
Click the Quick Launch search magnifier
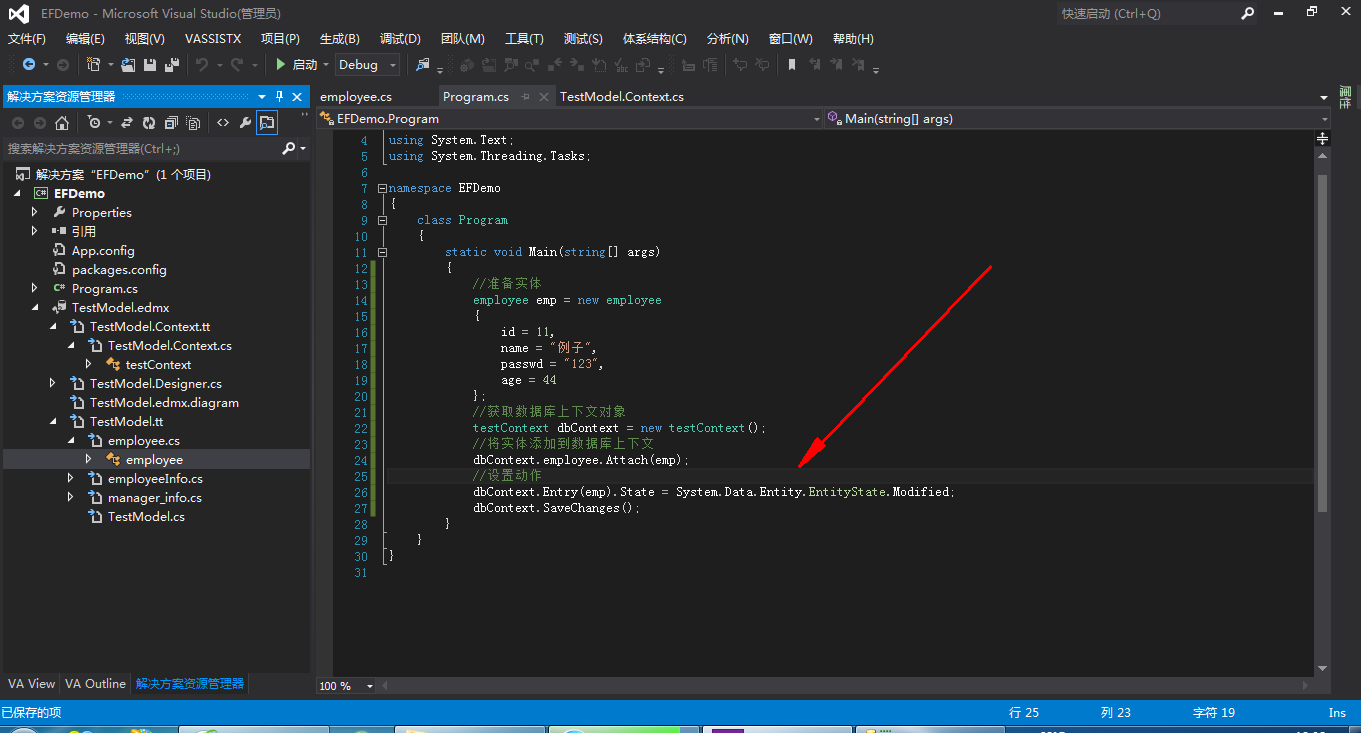coord(1248,13)
